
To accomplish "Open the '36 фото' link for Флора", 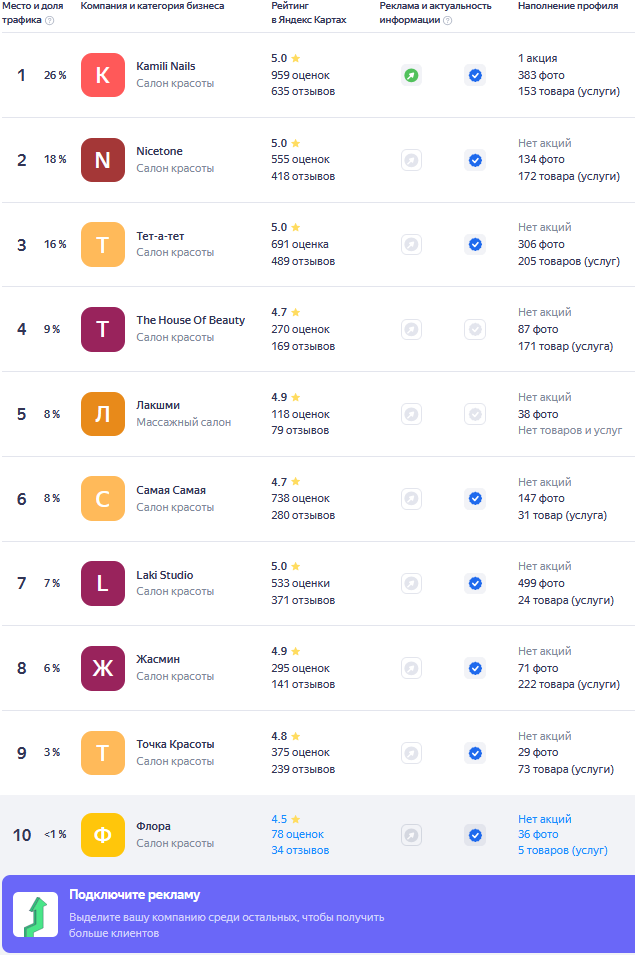I will click(538, 834).
